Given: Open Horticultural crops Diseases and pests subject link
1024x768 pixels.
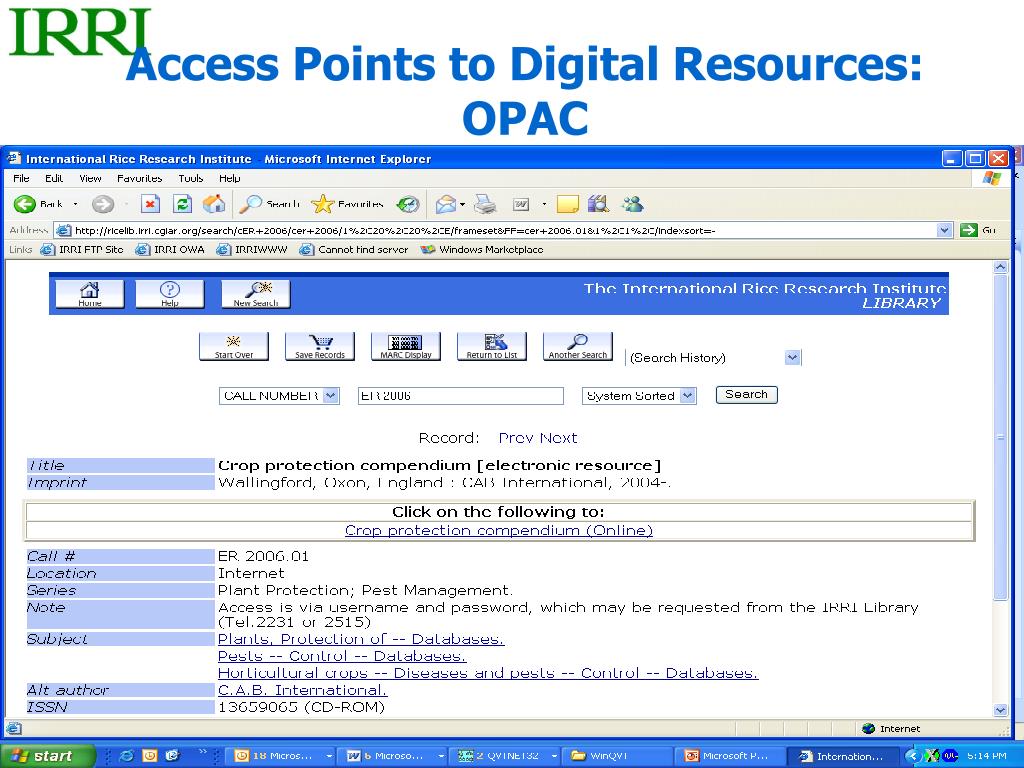Looking at the screenshot, I should coord(488,673).
